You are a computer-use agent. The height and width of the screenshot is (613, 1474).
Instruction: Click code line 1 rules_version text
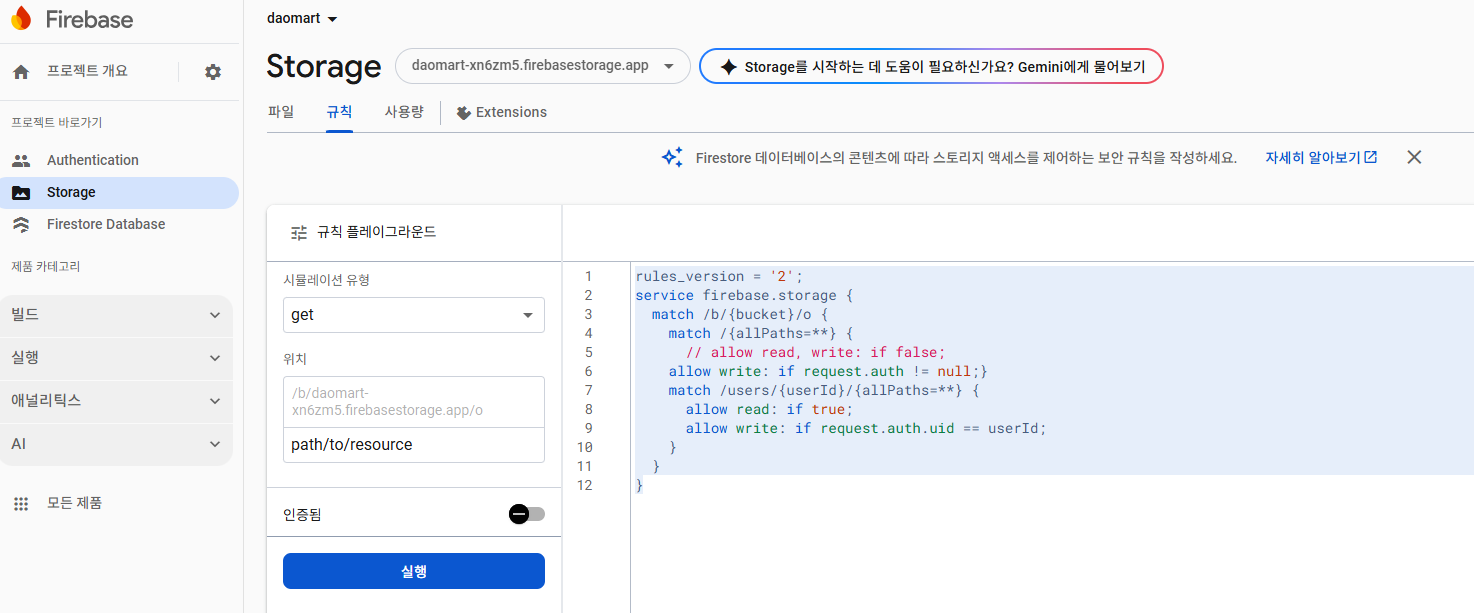[x=719, y=276]
